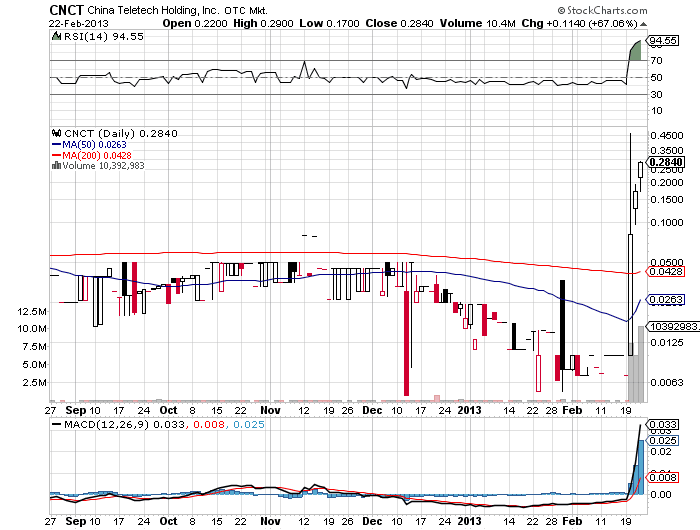Click the Feb label on MACD axis
This screenshot has height=530, width=700.
click(572, 521)
